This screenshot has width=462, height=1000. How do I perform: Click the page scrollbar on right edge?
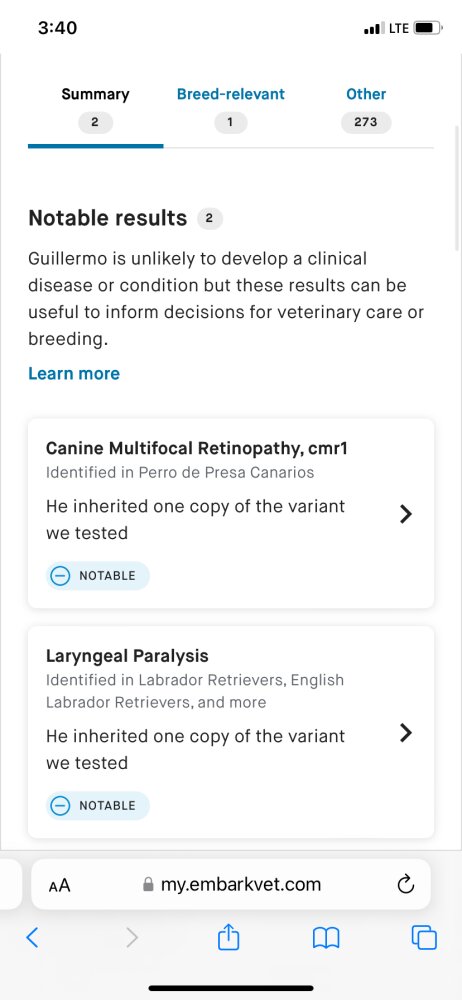(457, 188)
